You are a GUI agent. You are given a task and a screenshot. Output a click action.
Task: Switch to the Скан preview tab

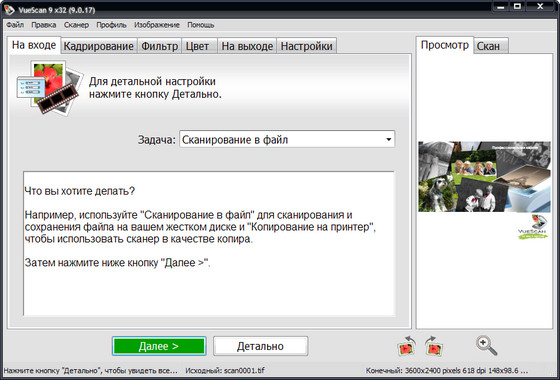[488, 46]
